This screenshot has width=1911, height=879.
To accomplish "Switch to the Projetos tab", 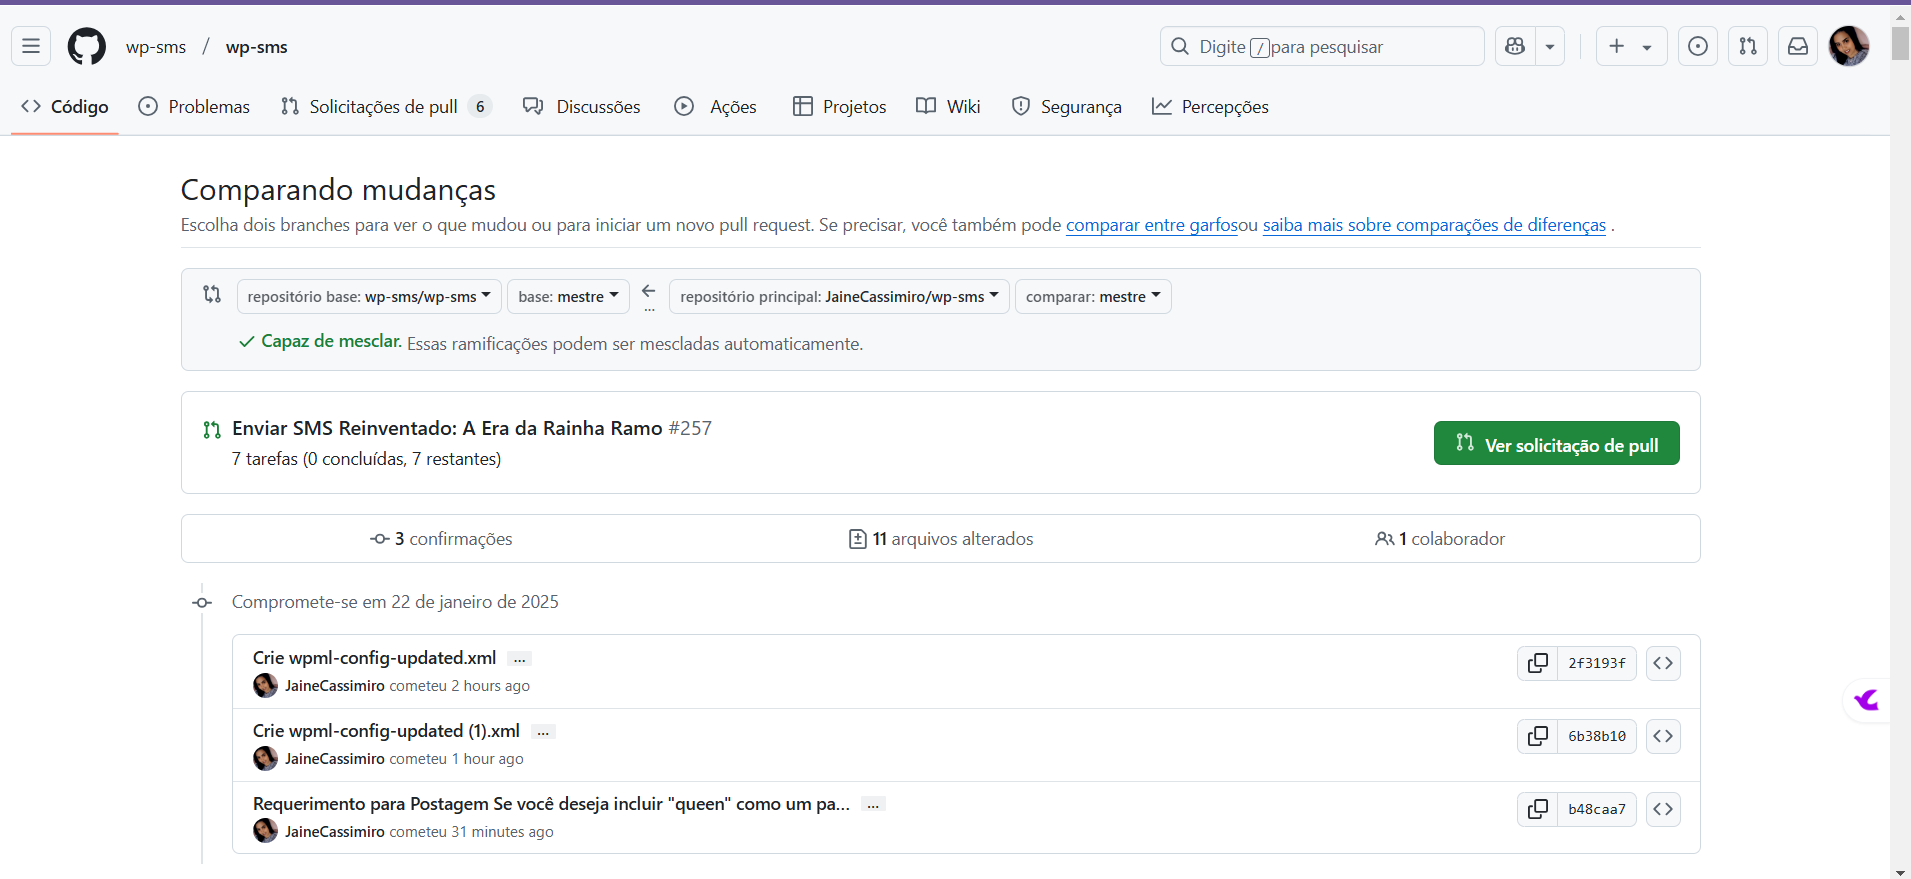I will coord(840,106).
